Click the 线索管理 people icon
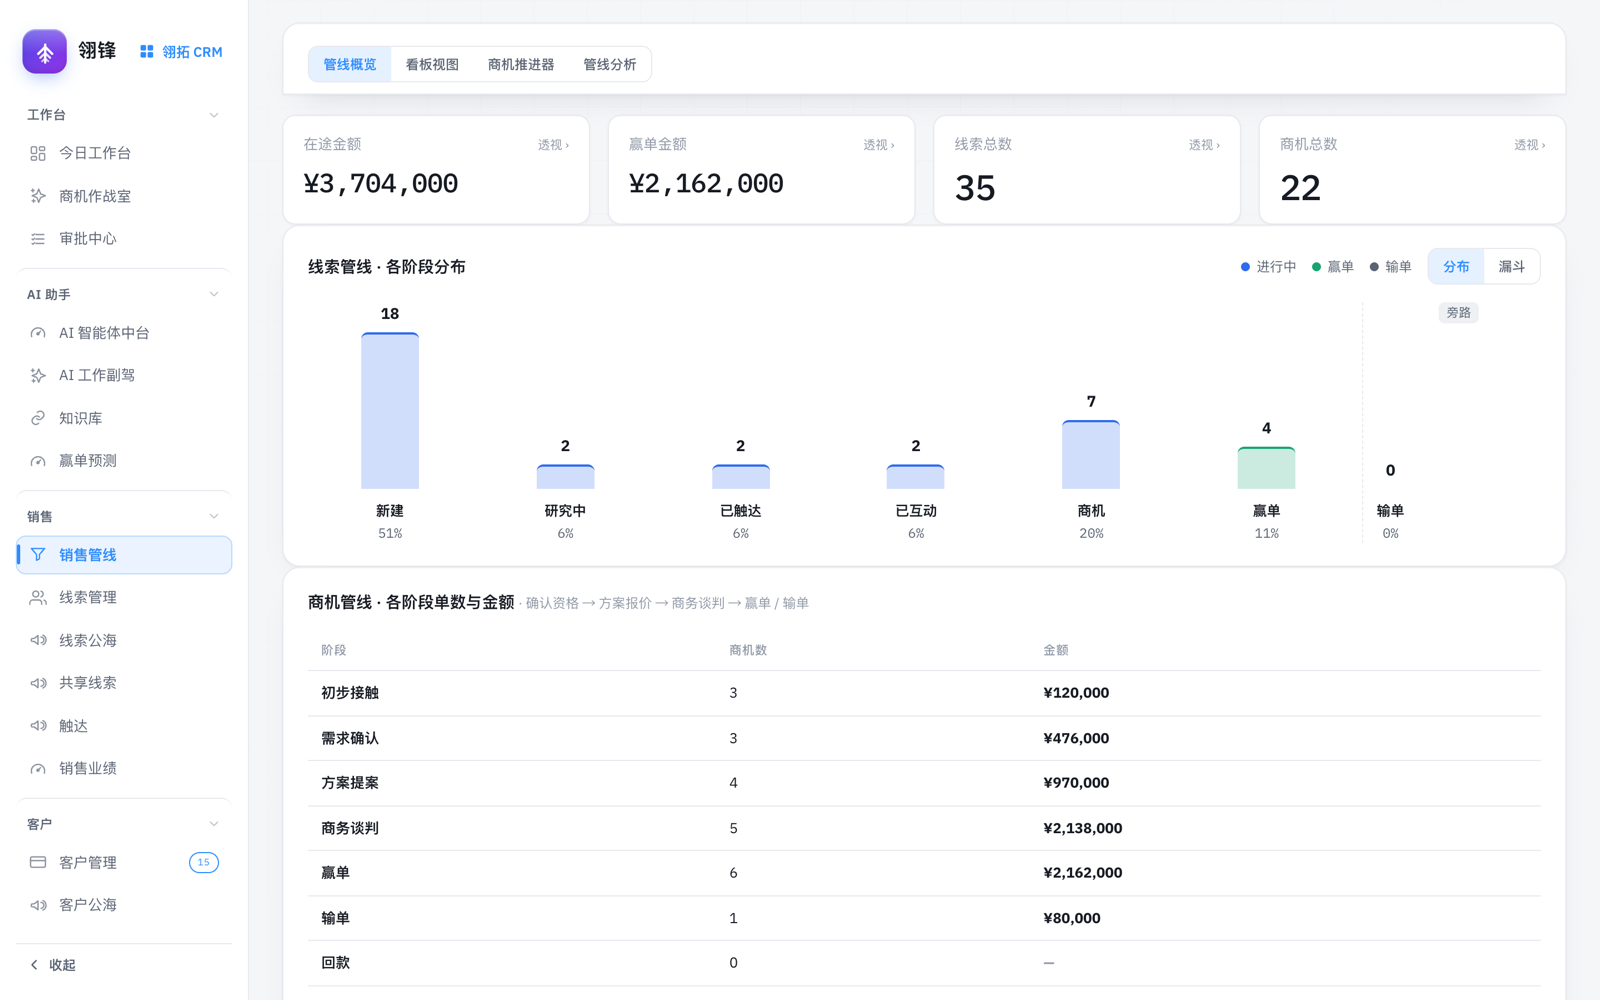 [x=38, y=597]
